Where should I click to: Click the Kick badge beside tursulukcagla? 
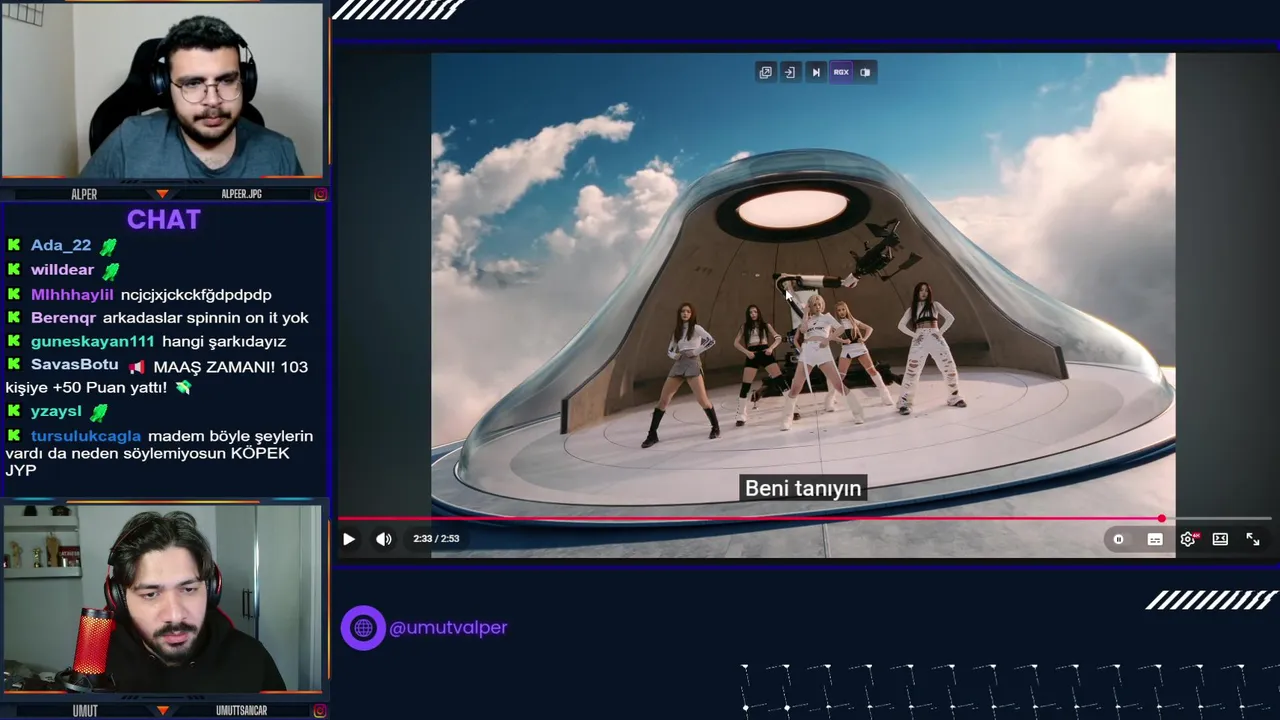coord(14,436)
